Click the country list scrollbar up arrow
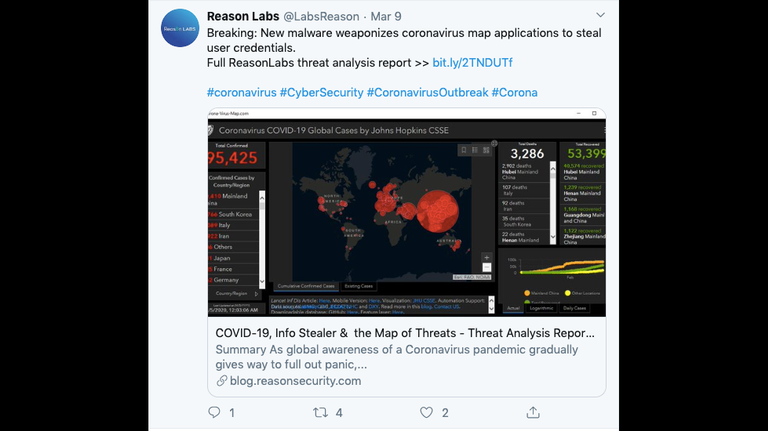This screenshot has width=768, height=431. pos(262,197)
